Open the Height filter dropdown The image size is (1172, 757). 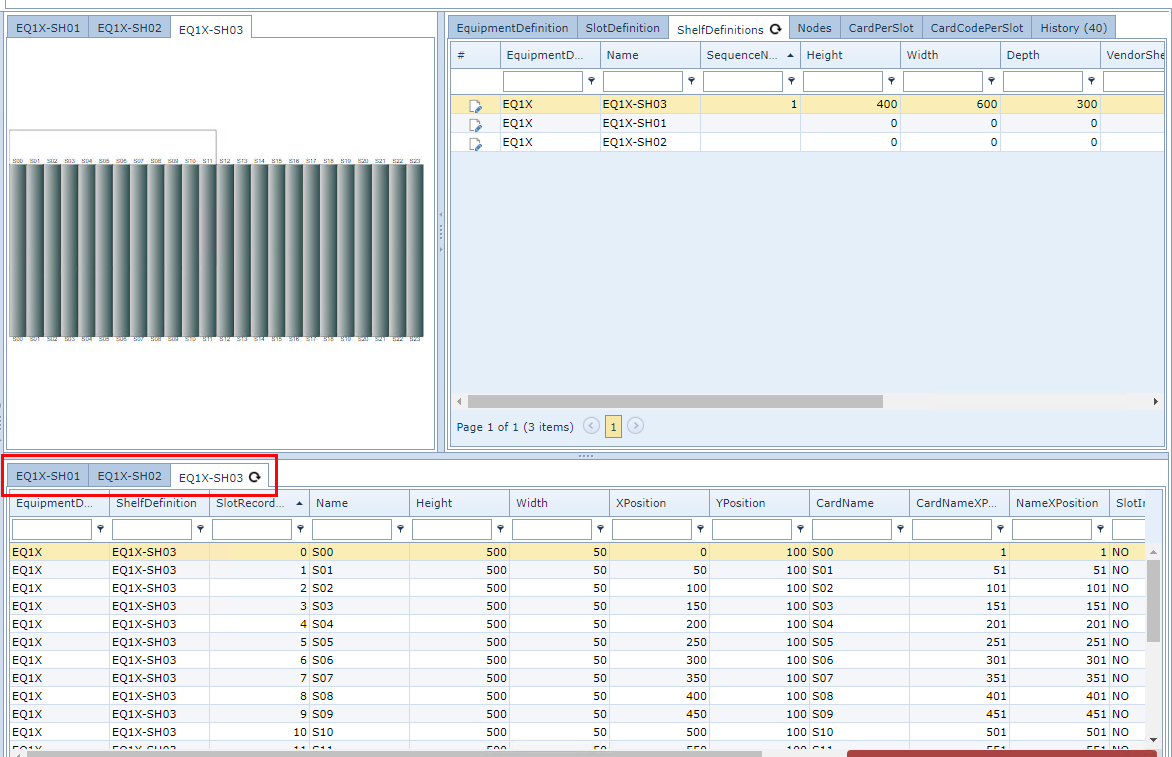pos(891,81)
